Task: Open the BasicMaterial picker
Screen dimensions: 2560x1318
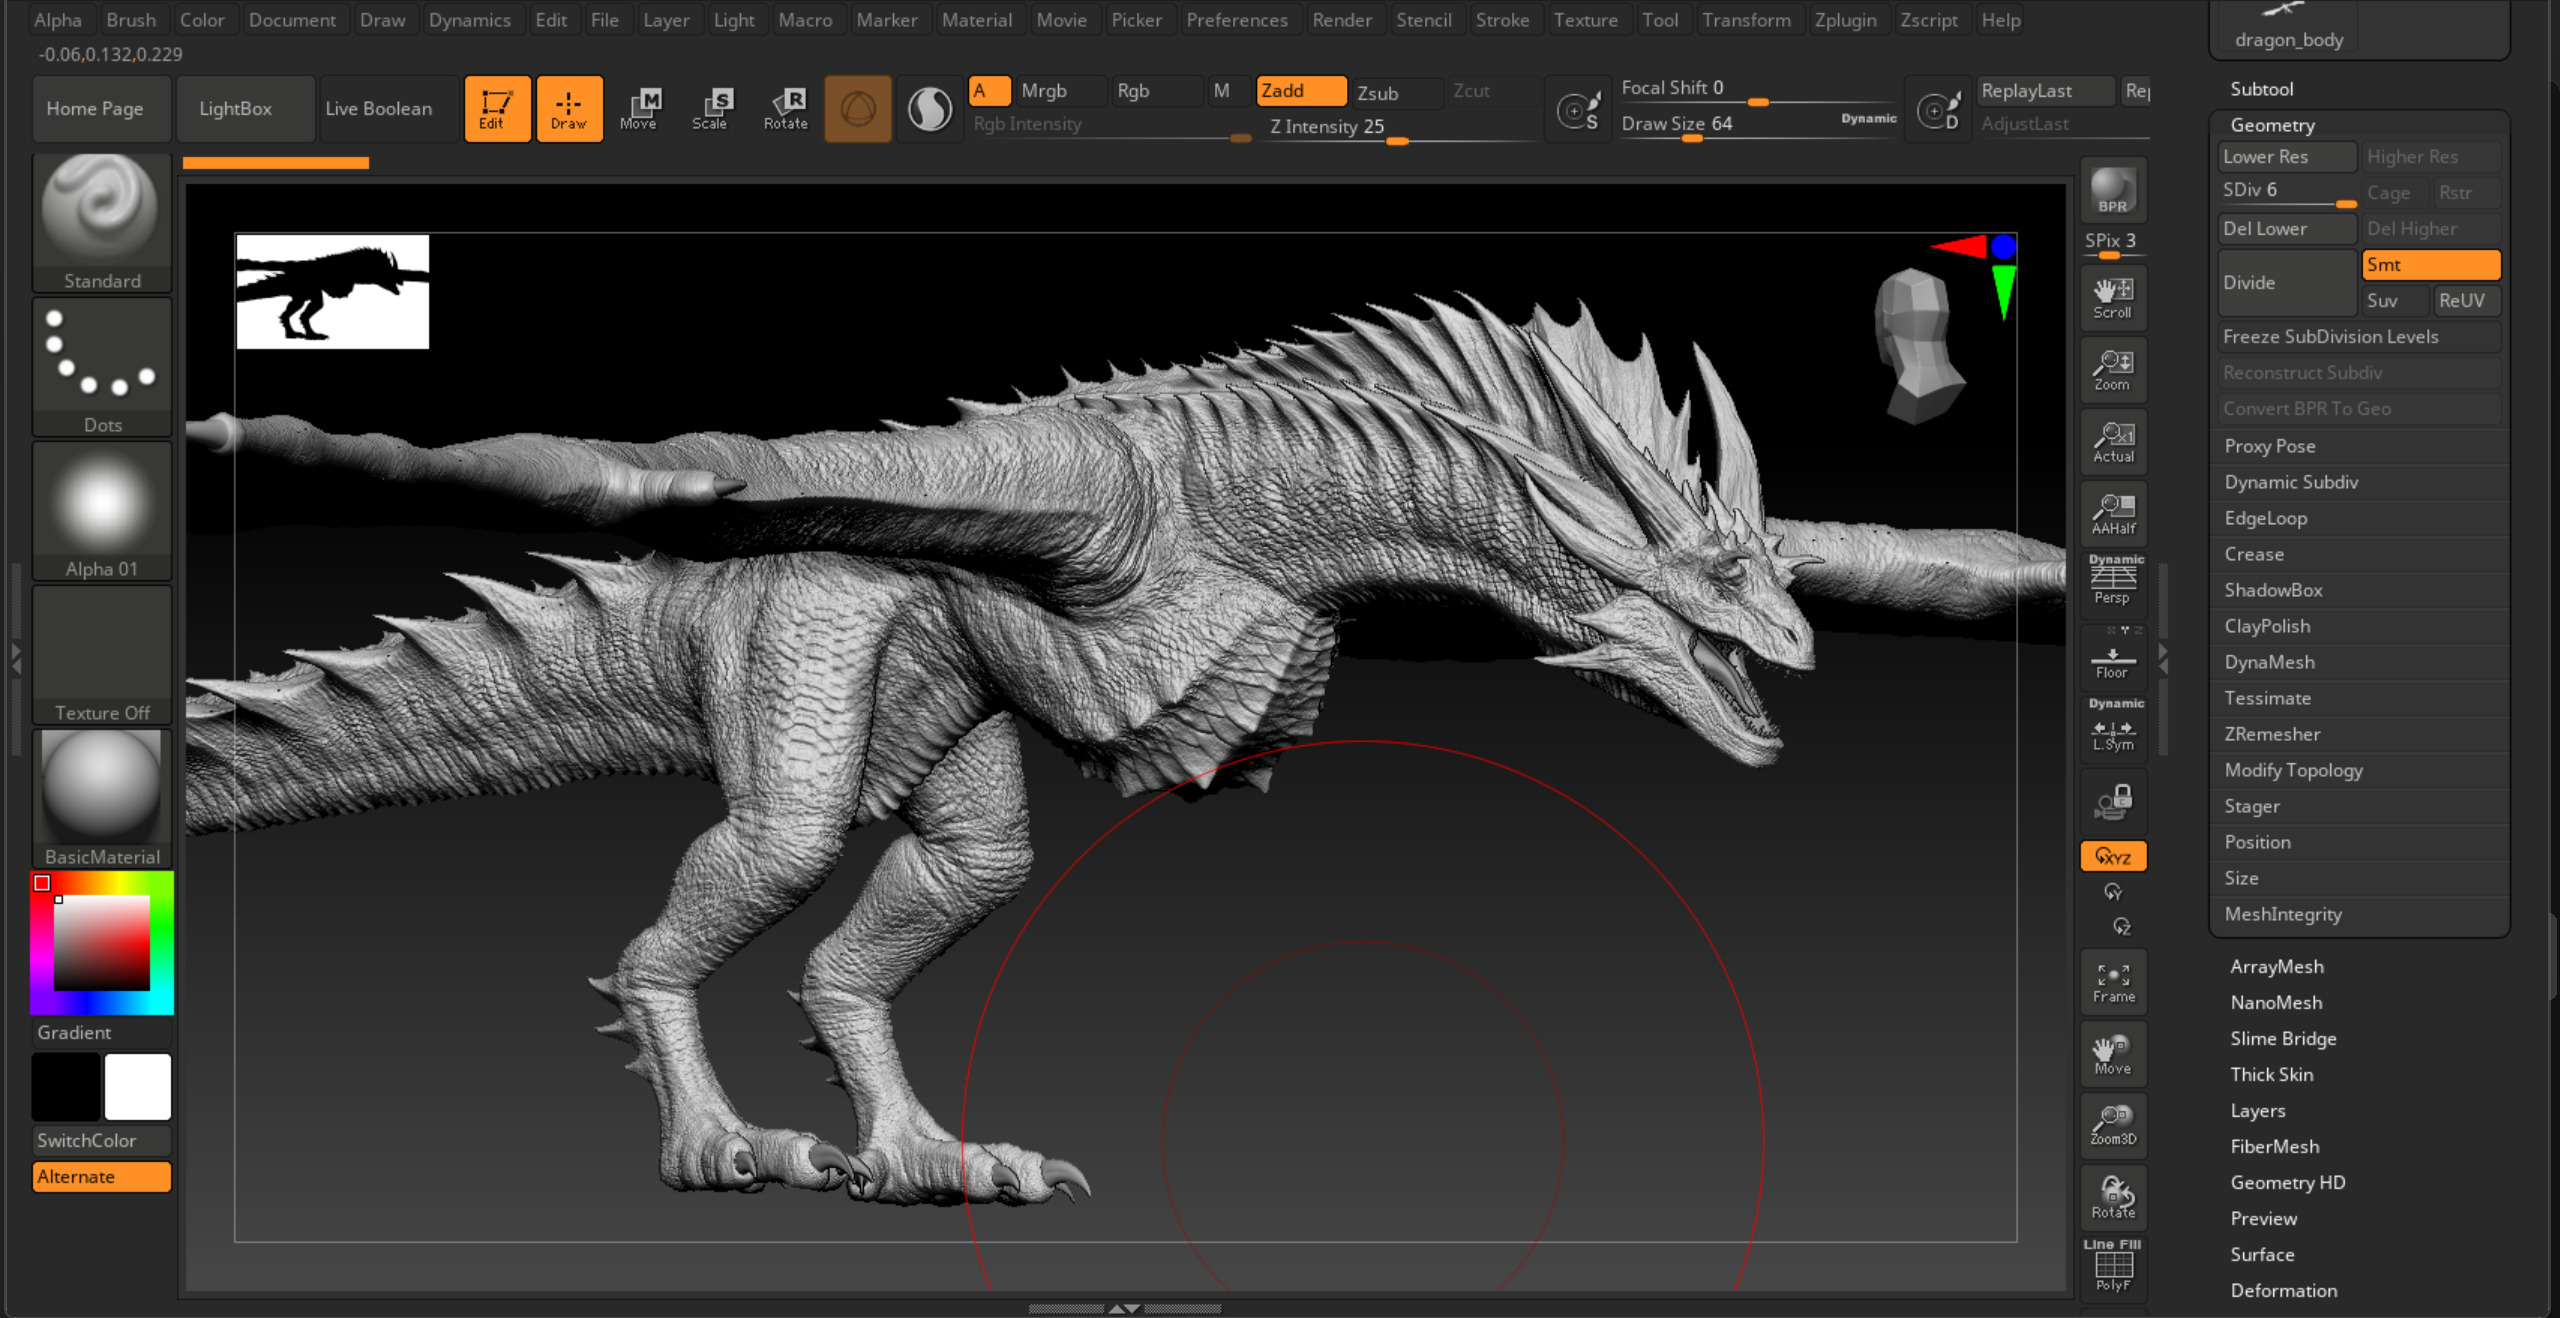Action: coord(102,798)
